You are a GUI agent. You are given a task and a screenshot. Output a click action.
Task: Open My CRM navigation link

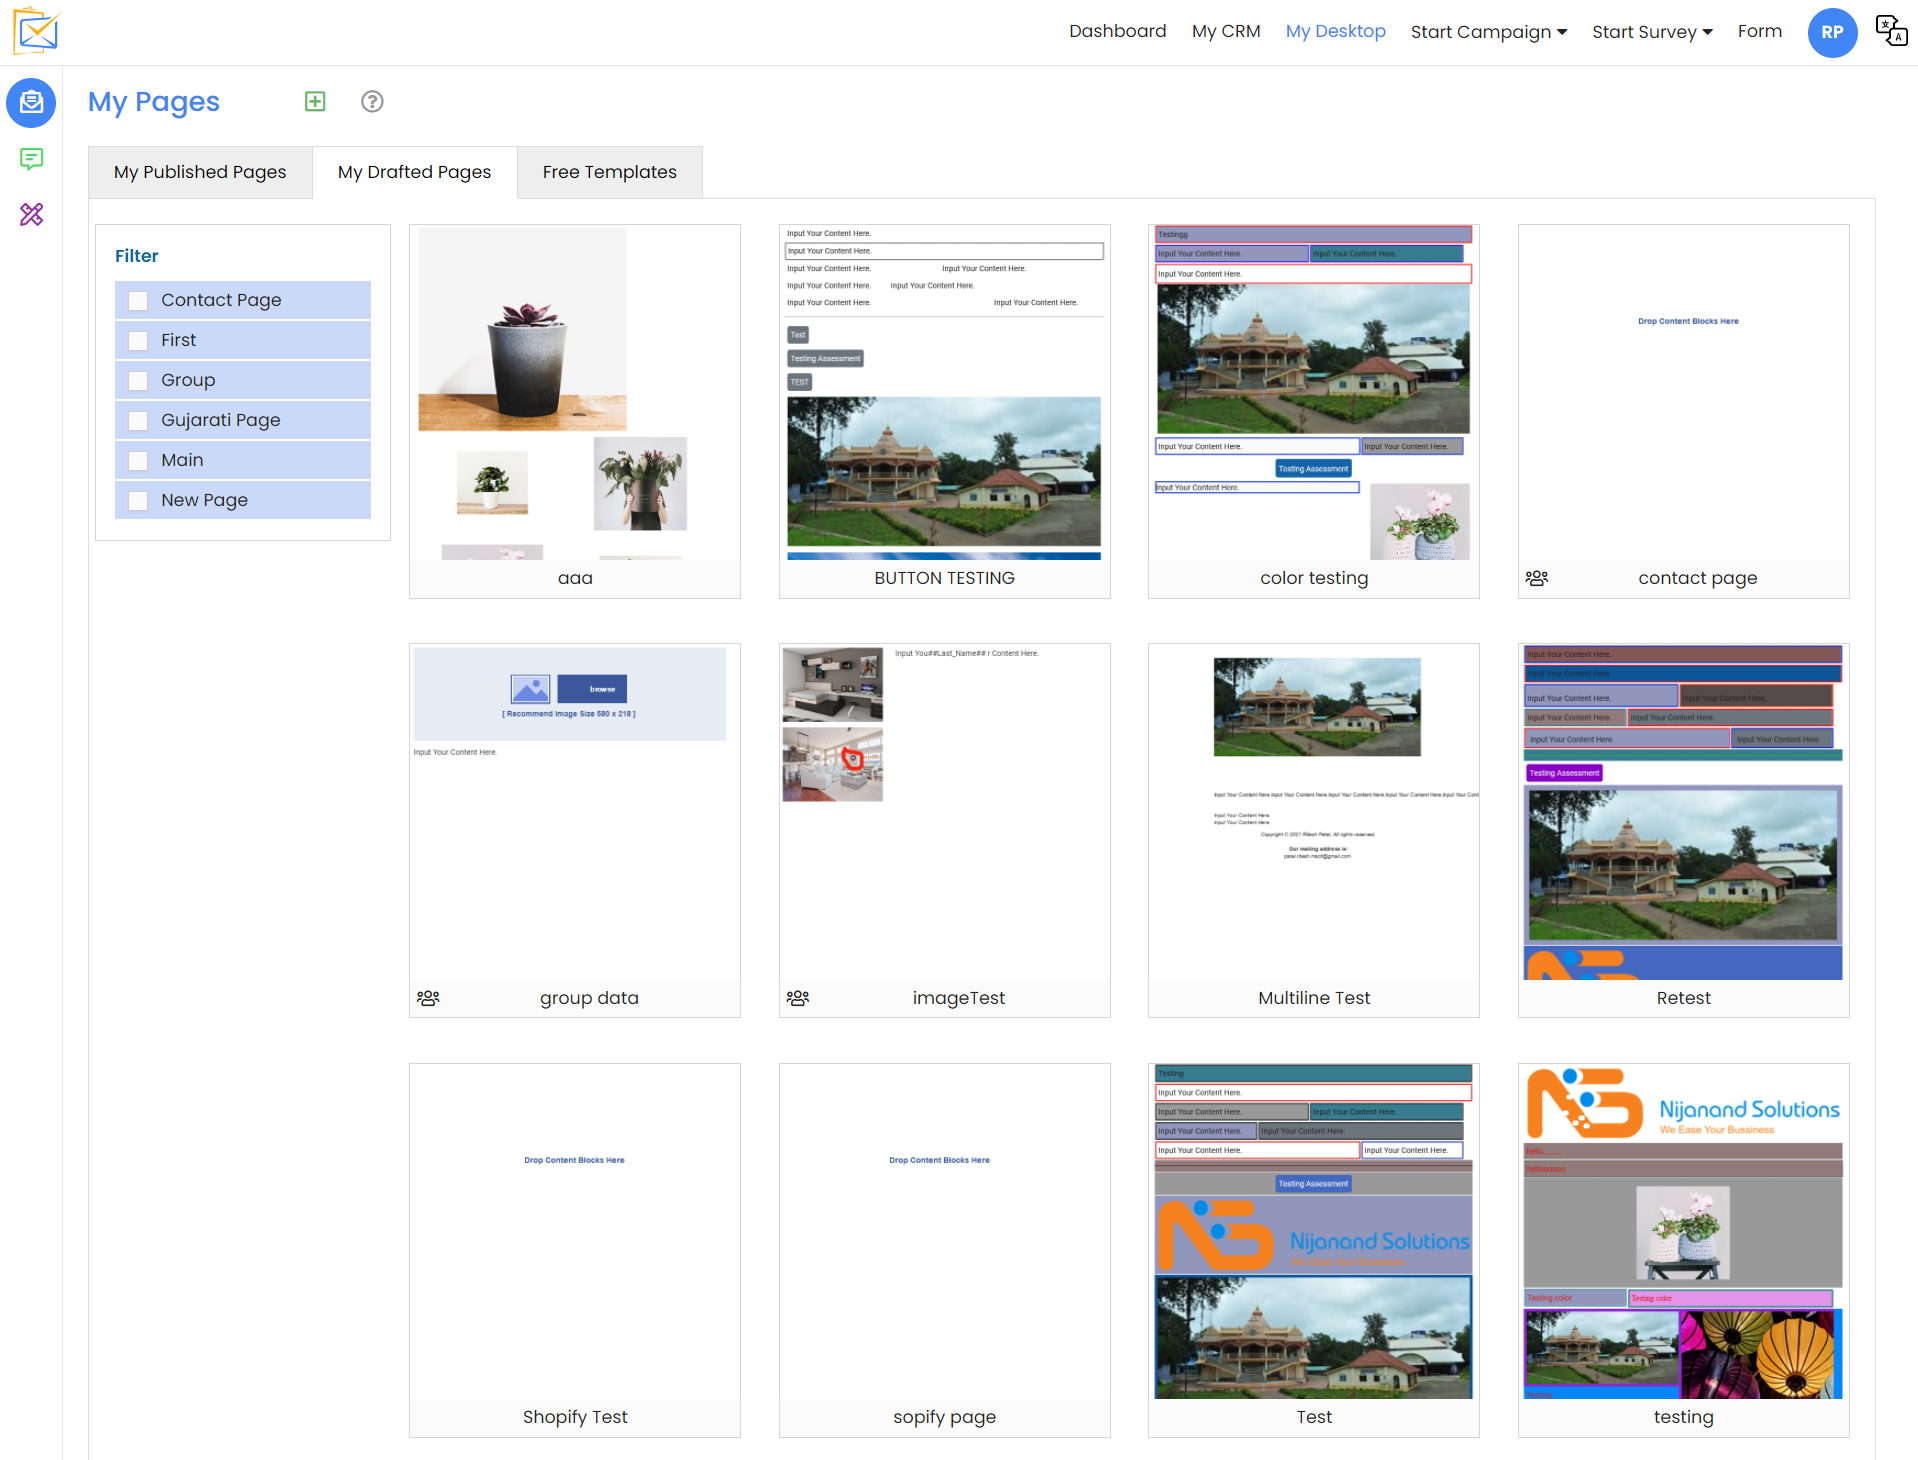click(x=1225, y=31)
